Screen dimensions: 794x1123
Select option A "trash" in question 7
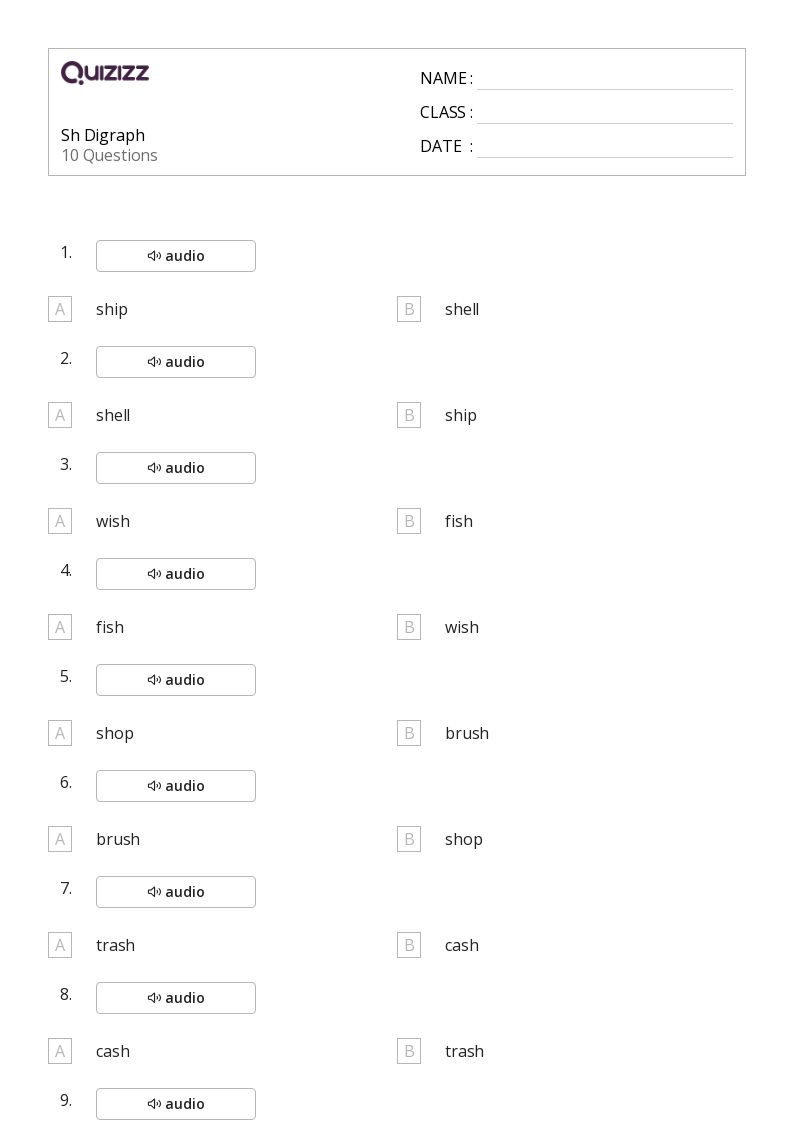60,945
